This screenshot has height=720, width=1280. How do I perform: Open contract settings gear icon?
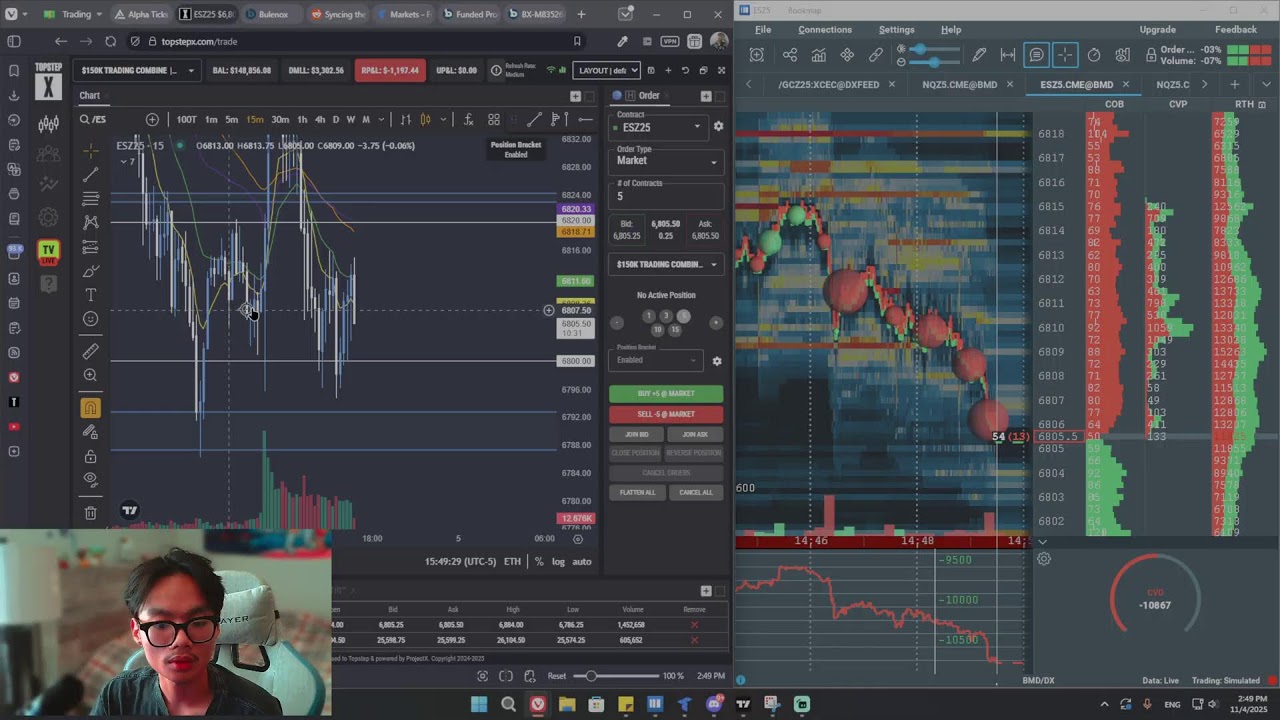point(718,127)
